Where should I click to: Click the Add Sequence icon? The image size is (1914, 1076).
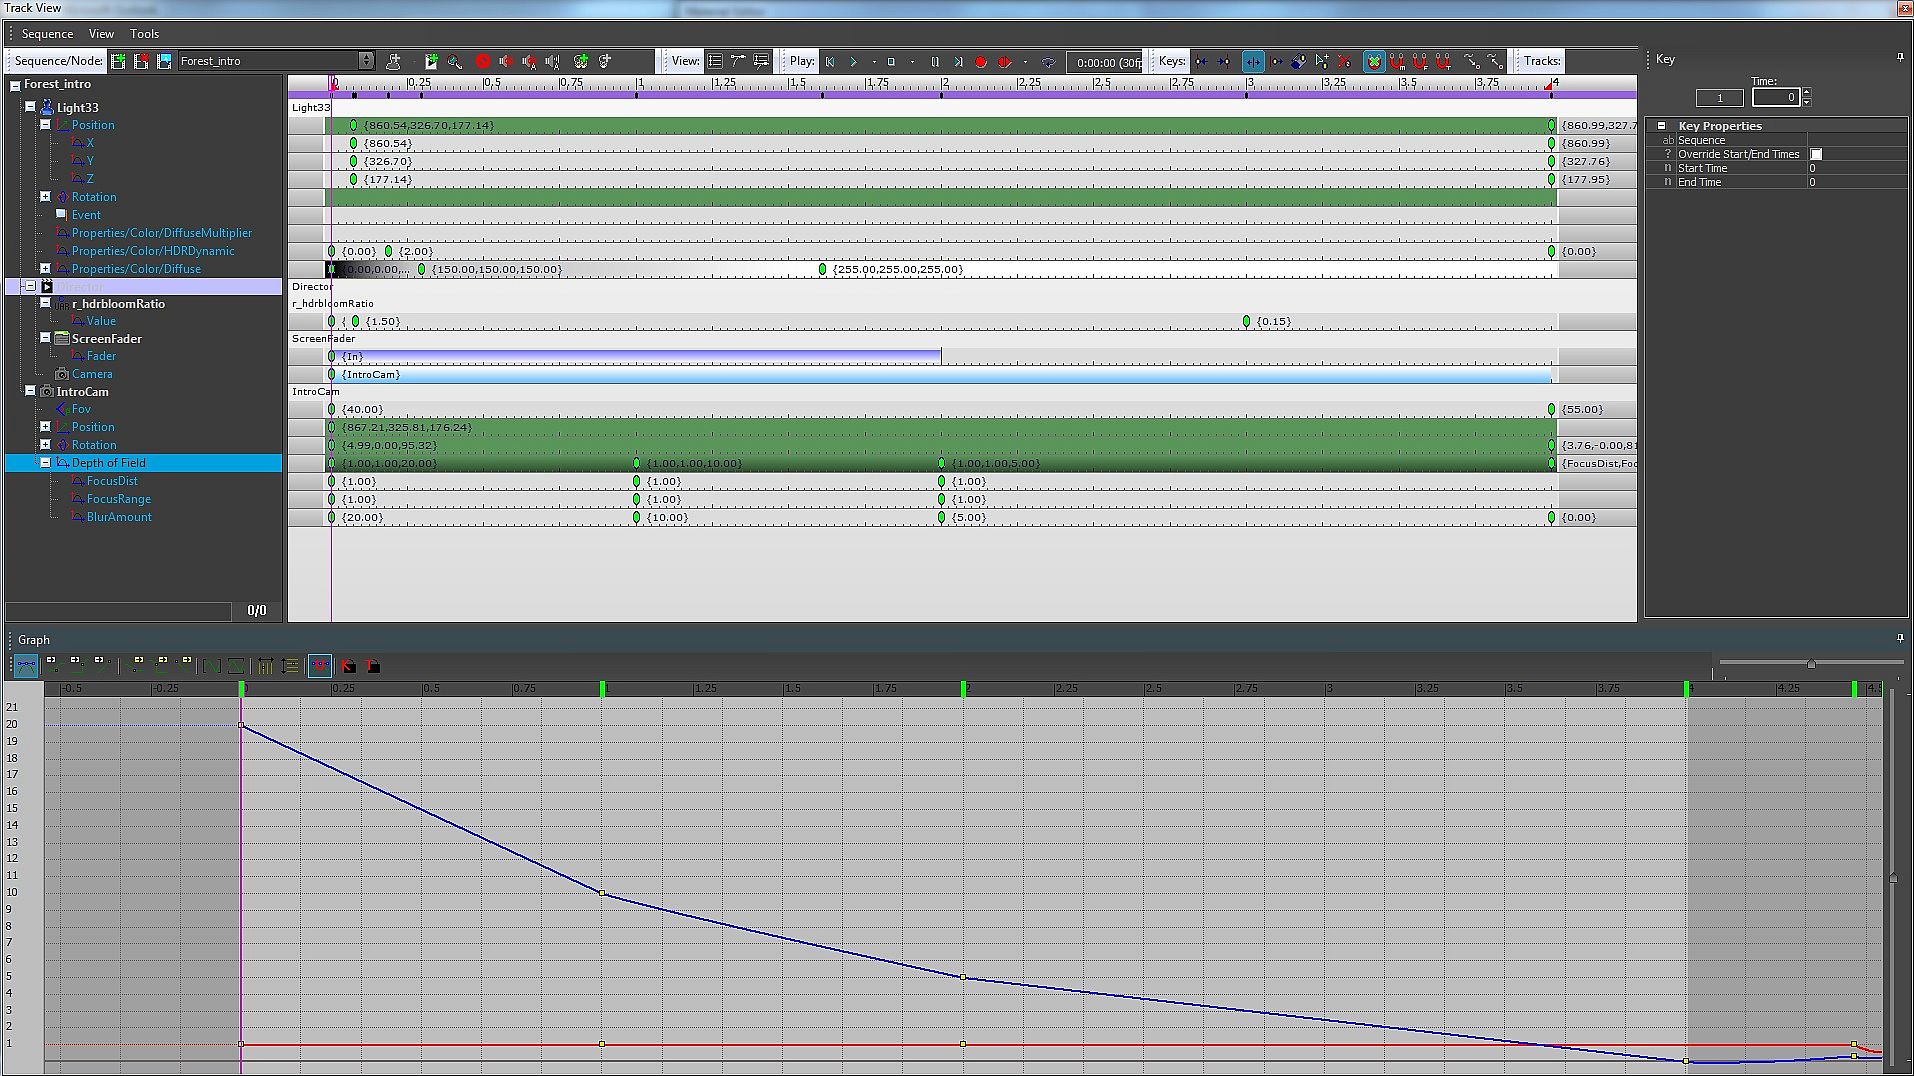pyautogui.click(x=119, y=61)
